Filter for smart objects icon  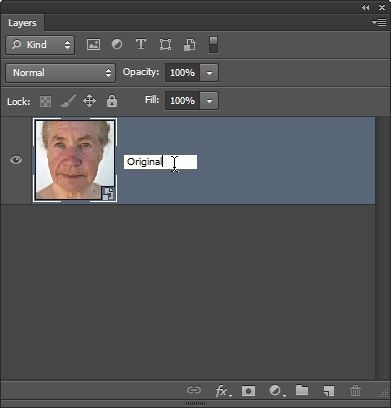(x=189, y=45)
